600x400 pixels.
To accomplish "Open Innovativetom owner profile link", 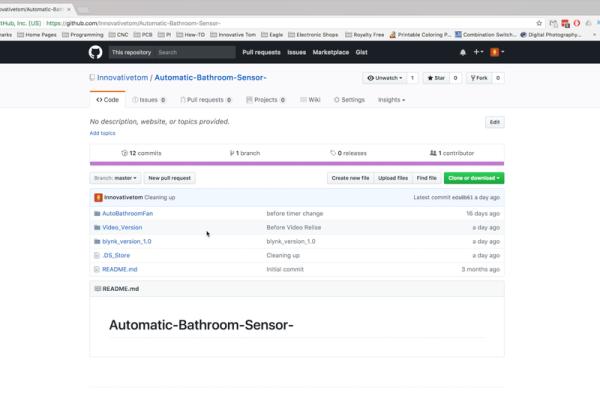I will click(x=122, y=78).
